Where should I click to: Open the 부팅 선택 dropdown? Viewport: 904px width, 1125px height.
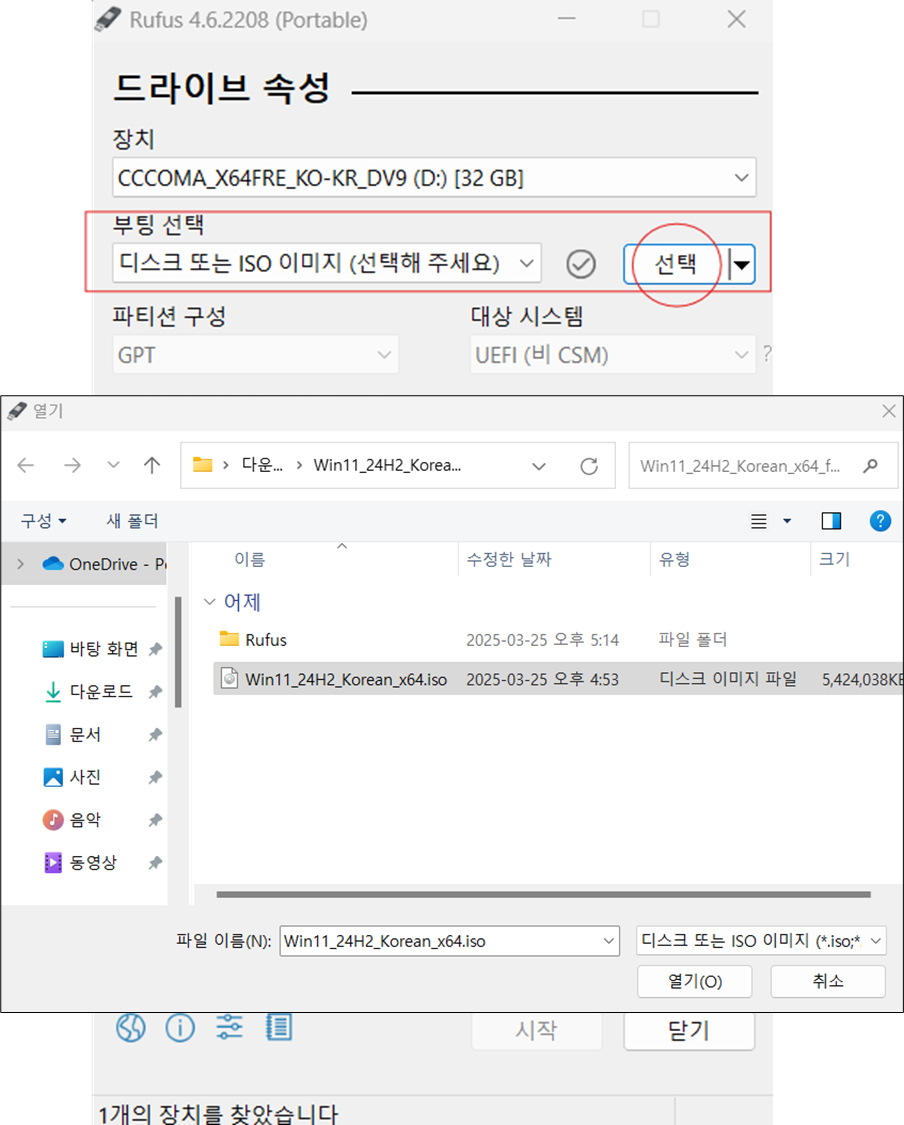[x=327, y=263]
